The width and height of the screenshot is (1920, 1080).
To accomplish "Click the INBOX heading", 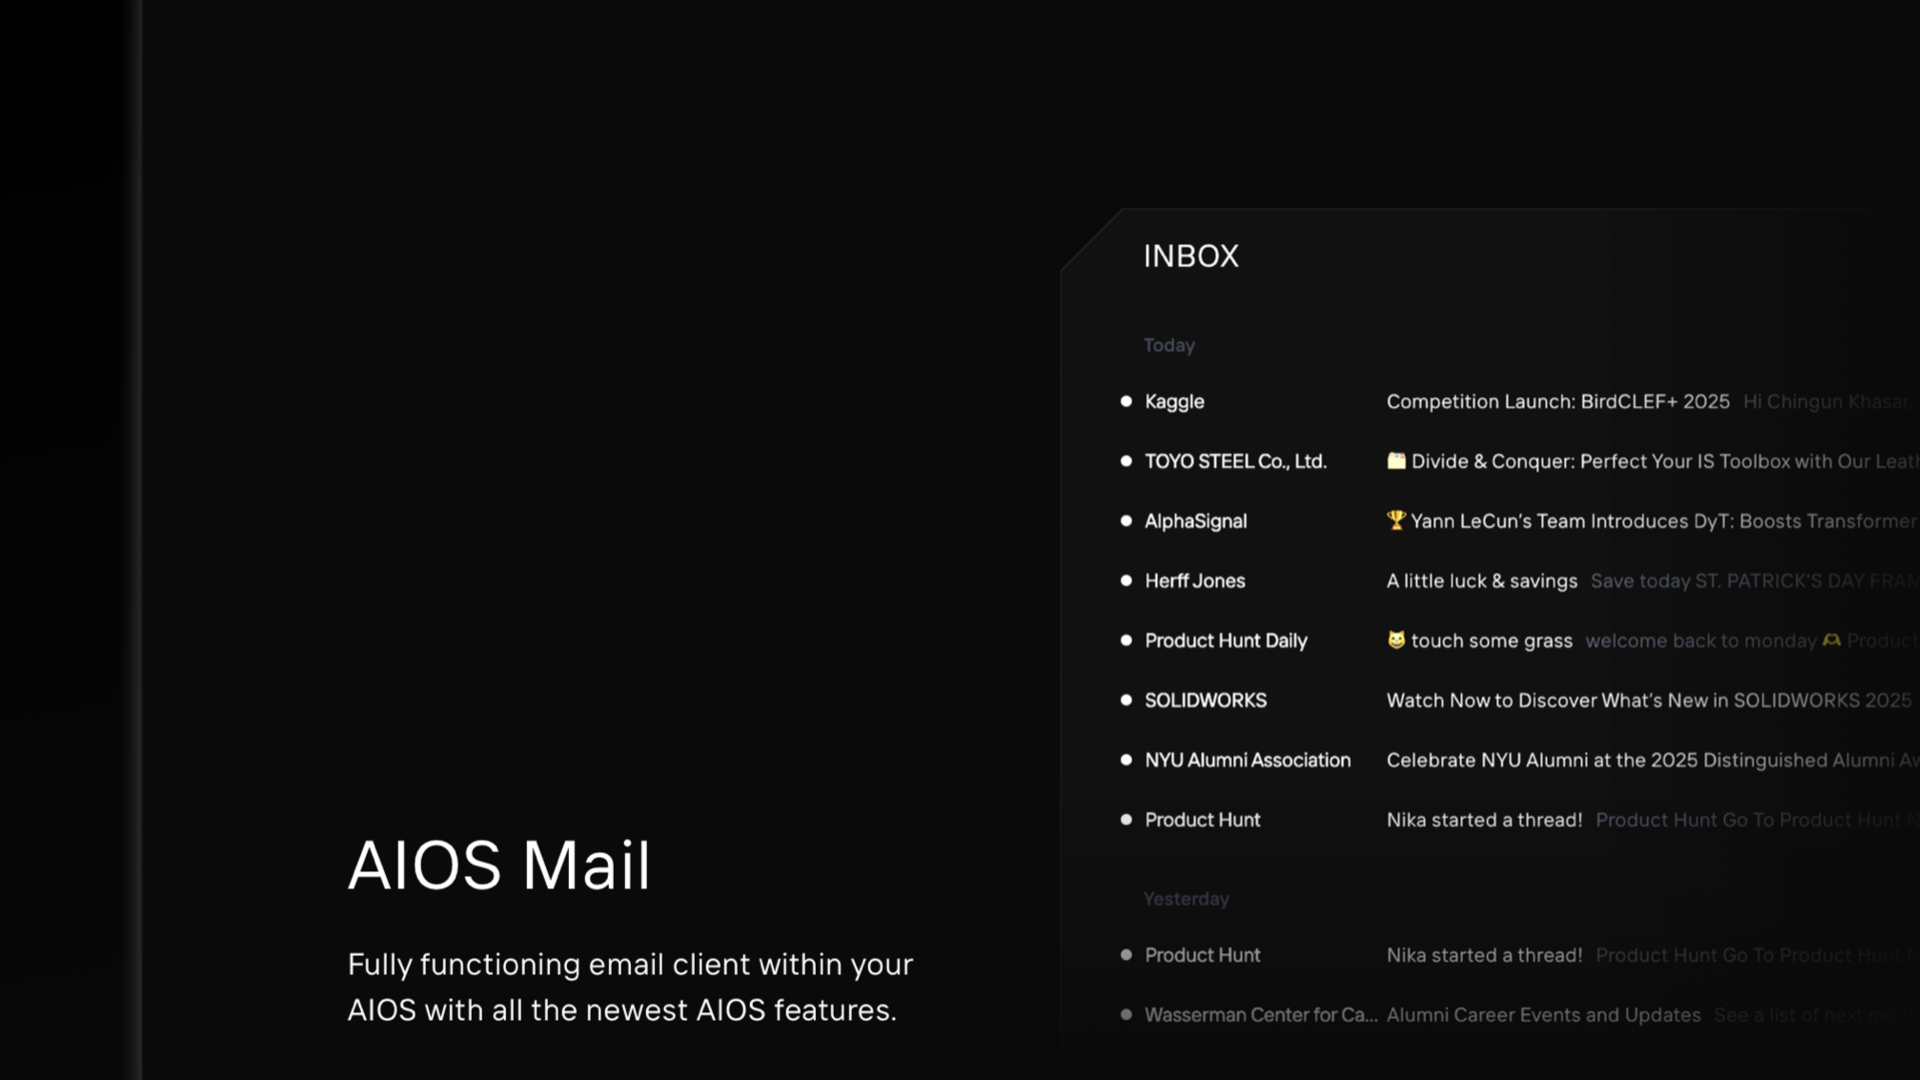I will (x=1190, y=256).
